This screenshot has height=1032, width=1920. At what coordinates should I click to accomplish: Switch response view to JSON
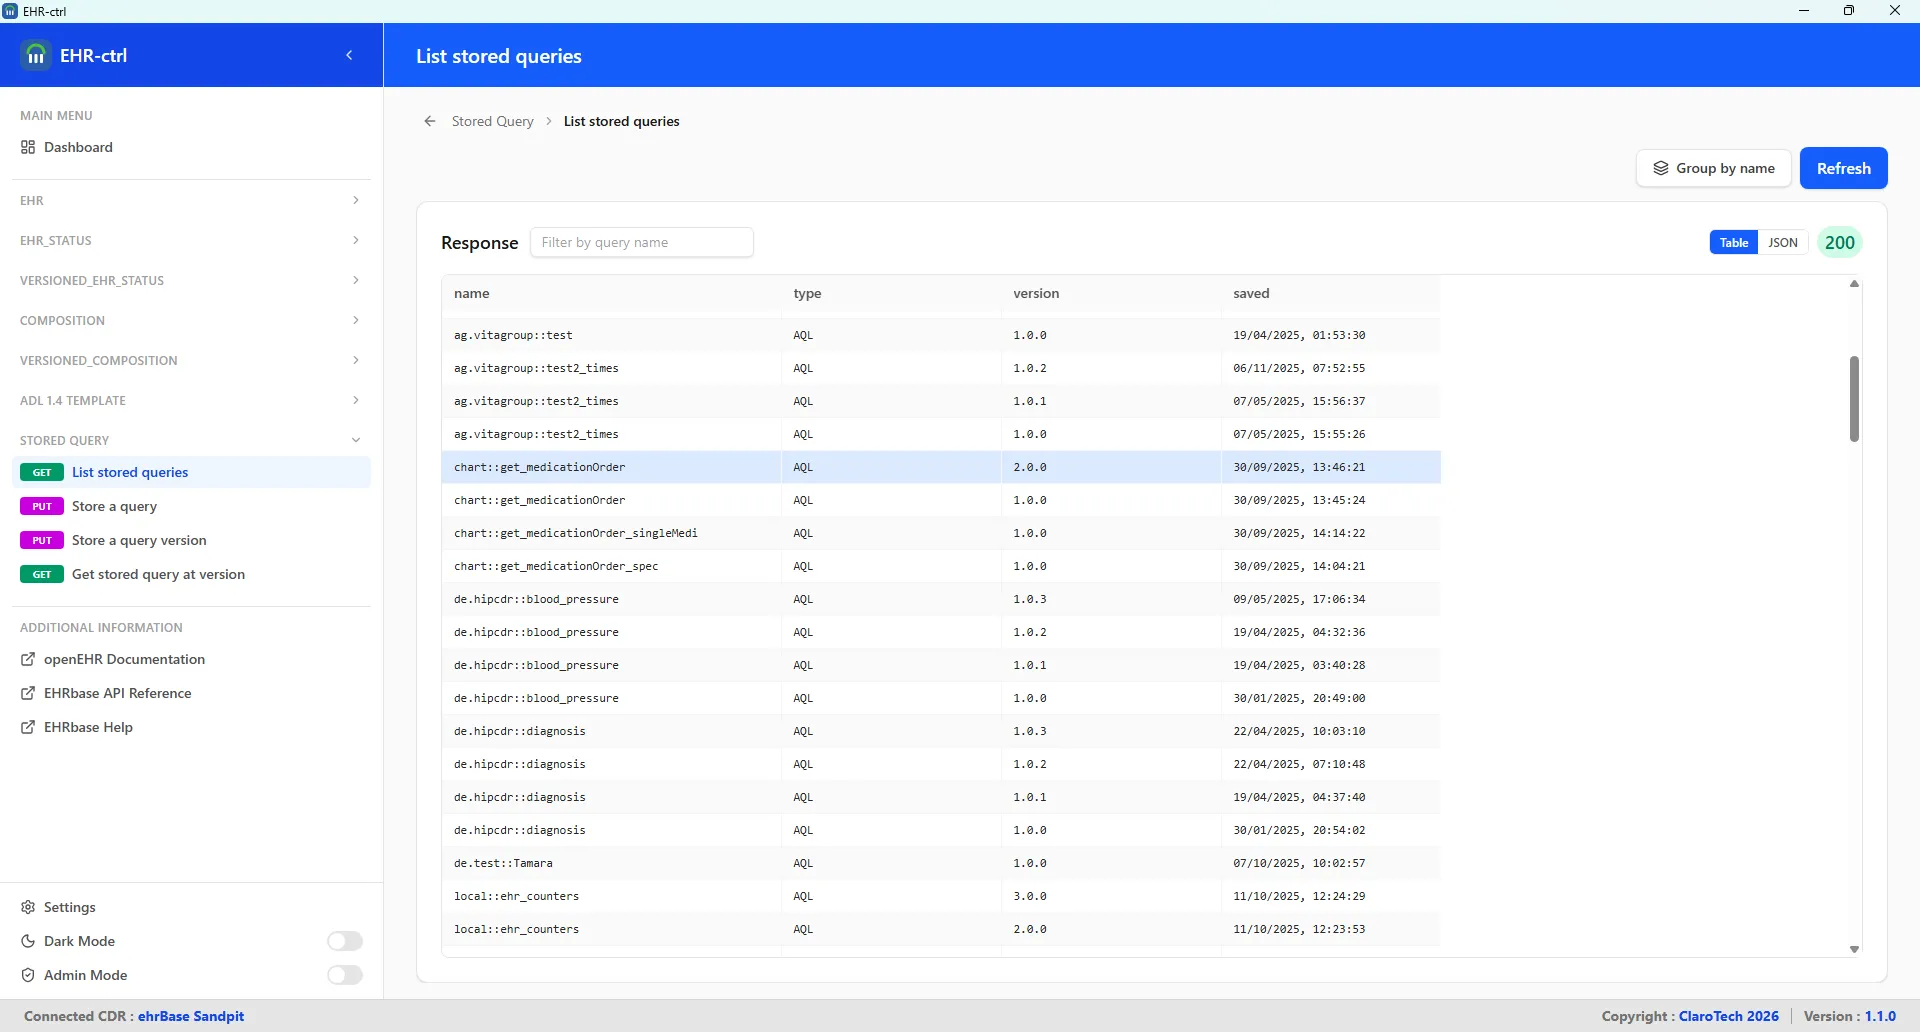click(x=1783, y=242)
